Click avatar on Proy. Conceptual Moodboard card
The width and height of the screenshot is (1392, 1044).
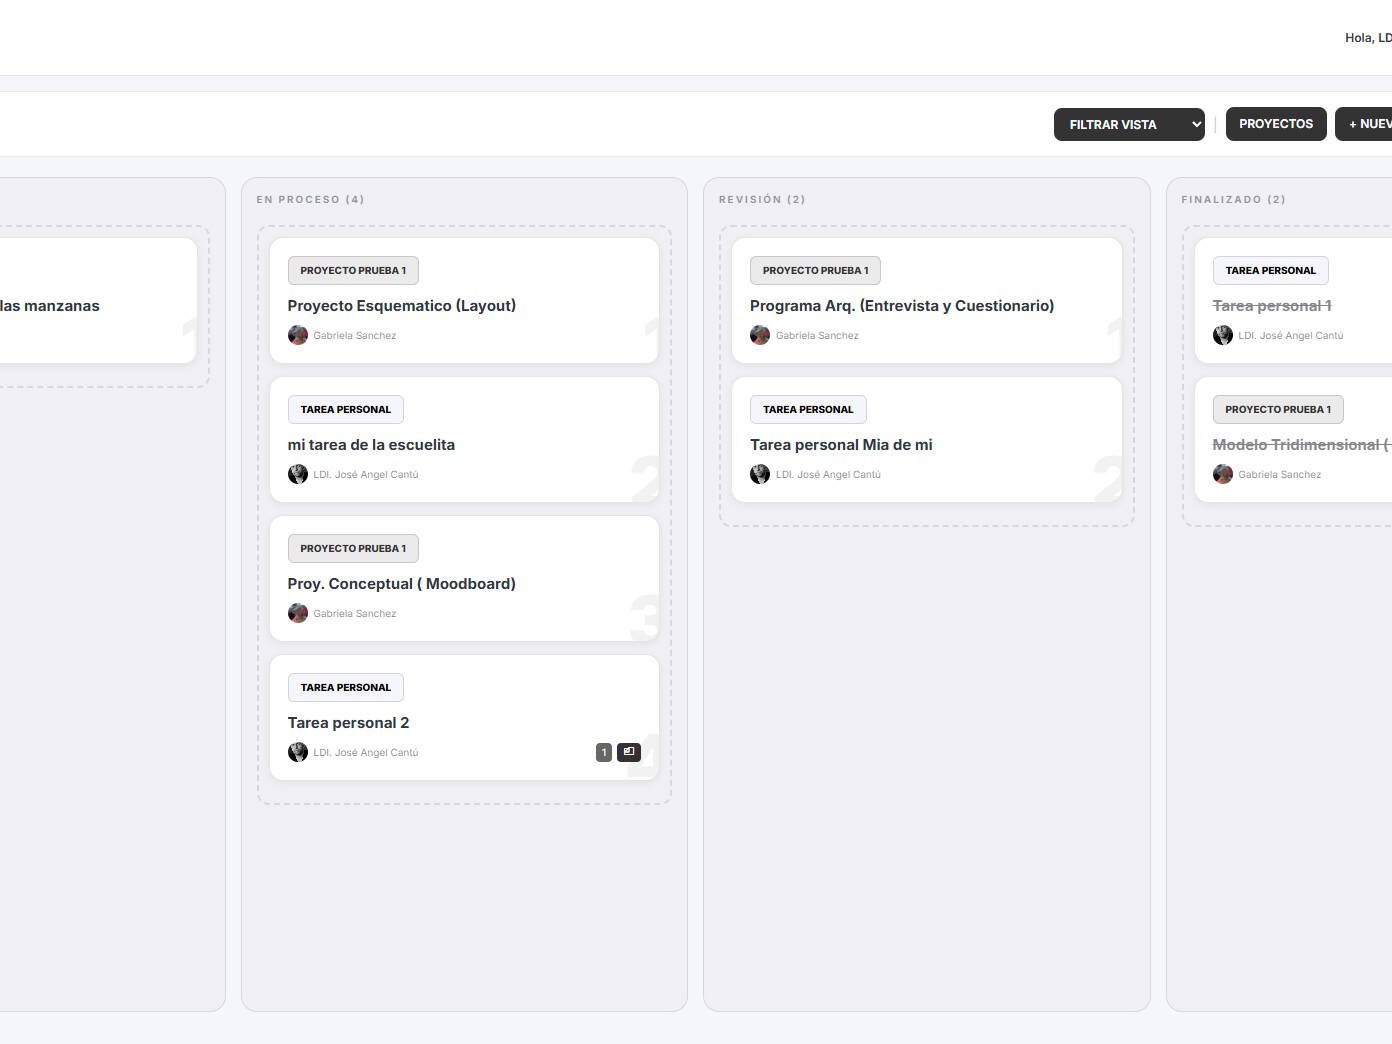[x=298, y=613]
